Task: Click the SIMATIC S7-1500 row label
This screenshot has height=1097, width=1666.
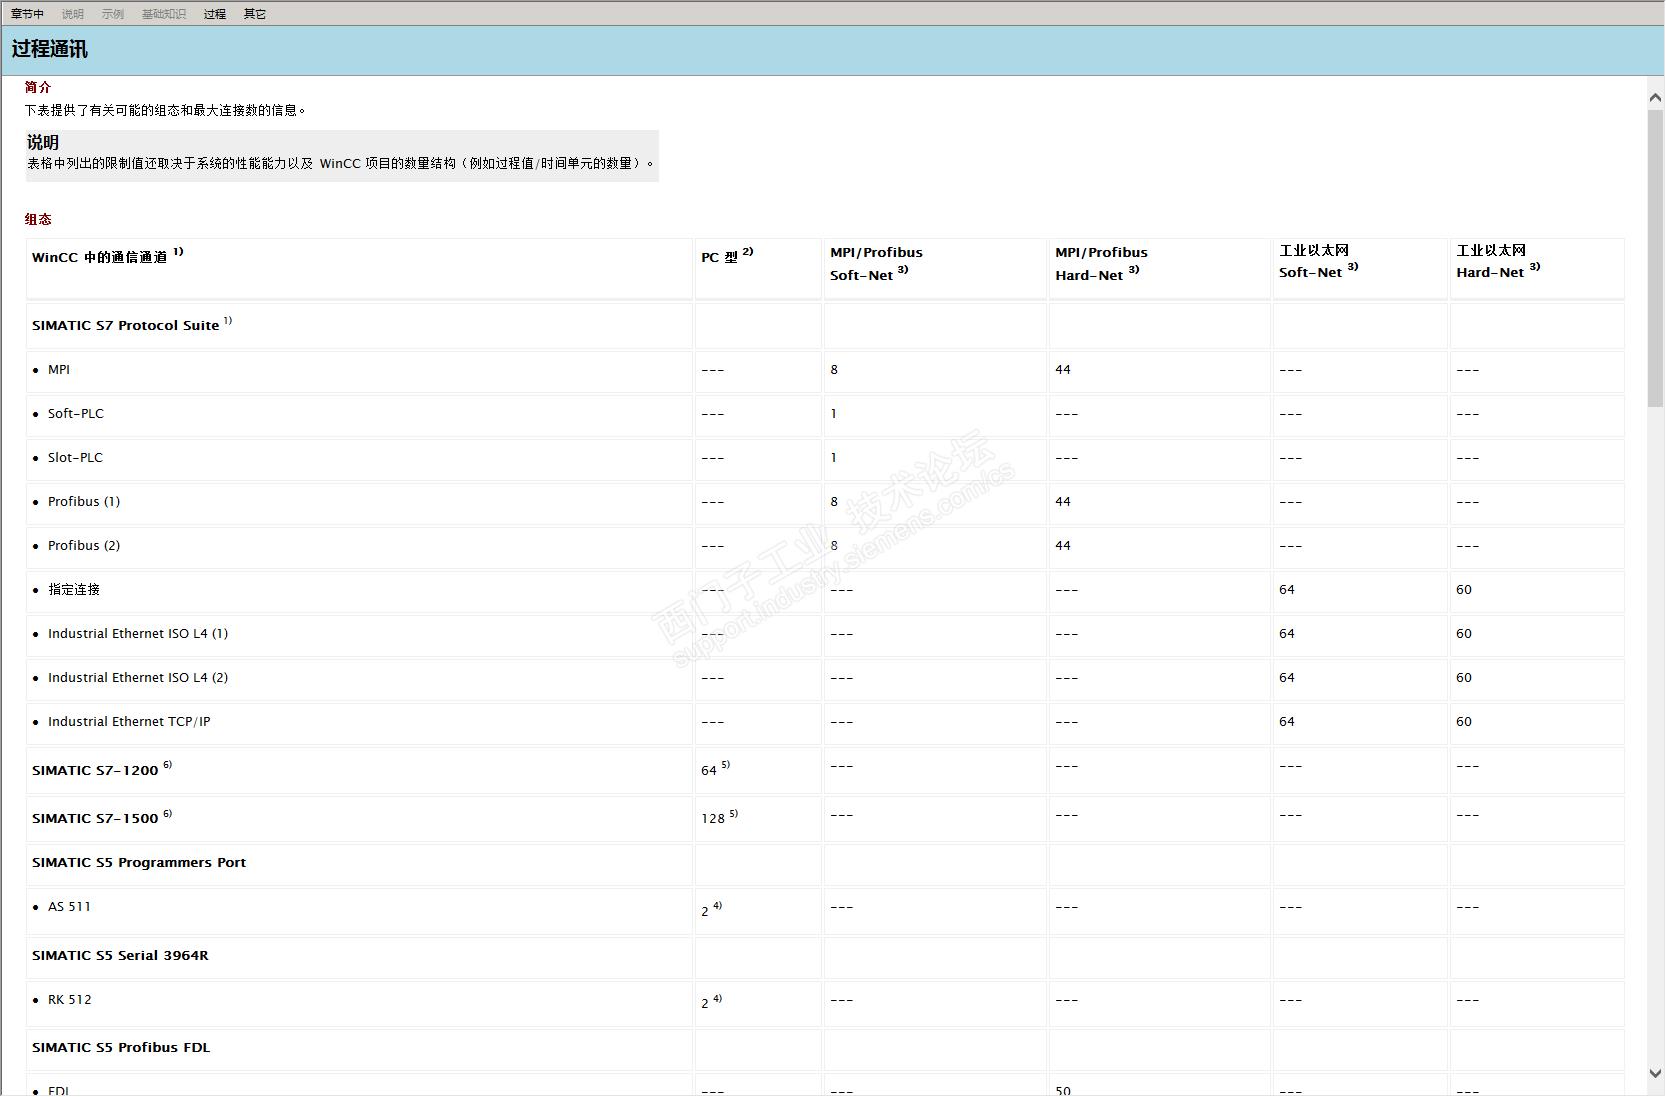Action: [102, 817]
